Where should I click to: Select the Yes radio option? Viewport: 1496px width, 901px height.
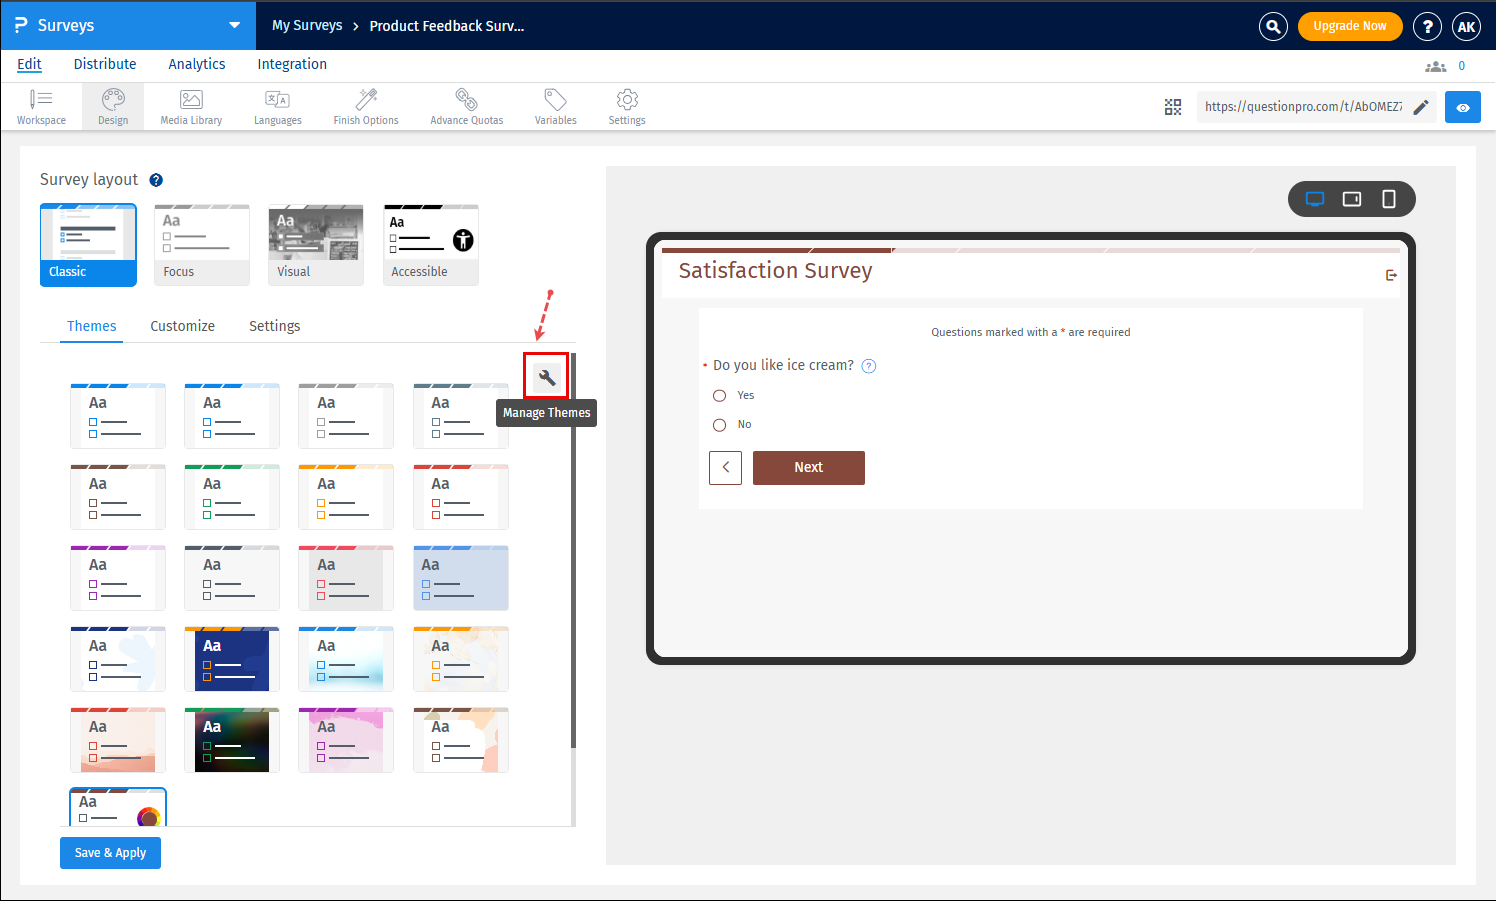(719, 395)
